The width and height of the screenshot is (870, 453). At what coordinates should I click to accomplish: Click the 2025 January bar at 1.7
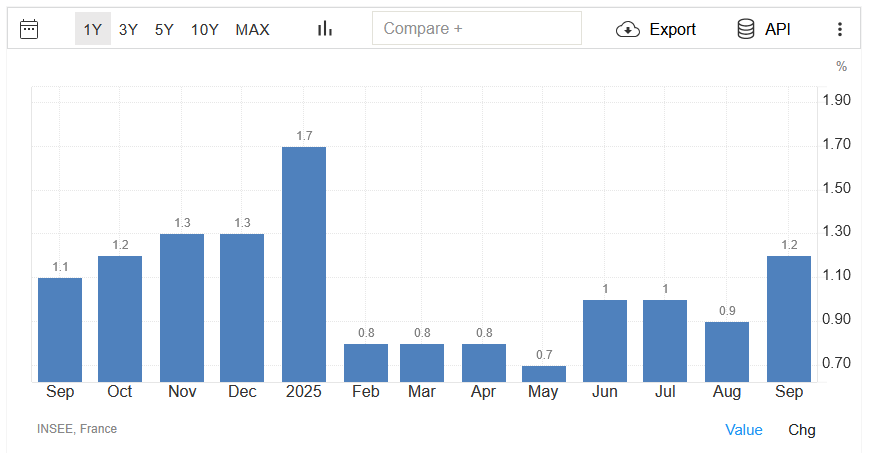tap(304, 264)
